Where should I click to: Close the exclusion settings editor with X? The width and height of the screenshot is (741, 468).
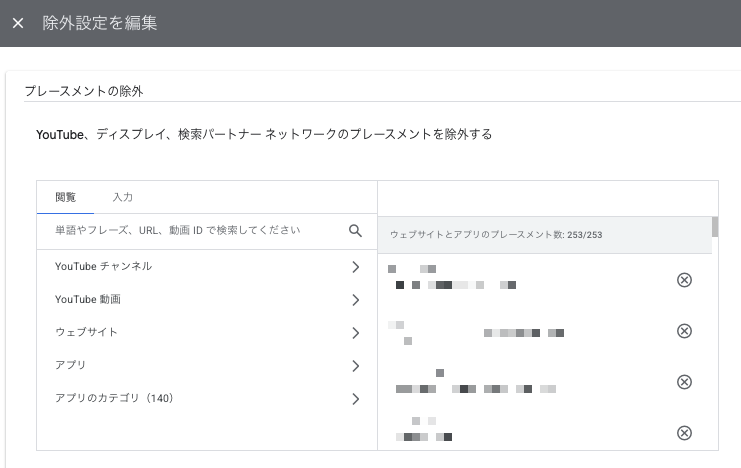tap(18, 23)
